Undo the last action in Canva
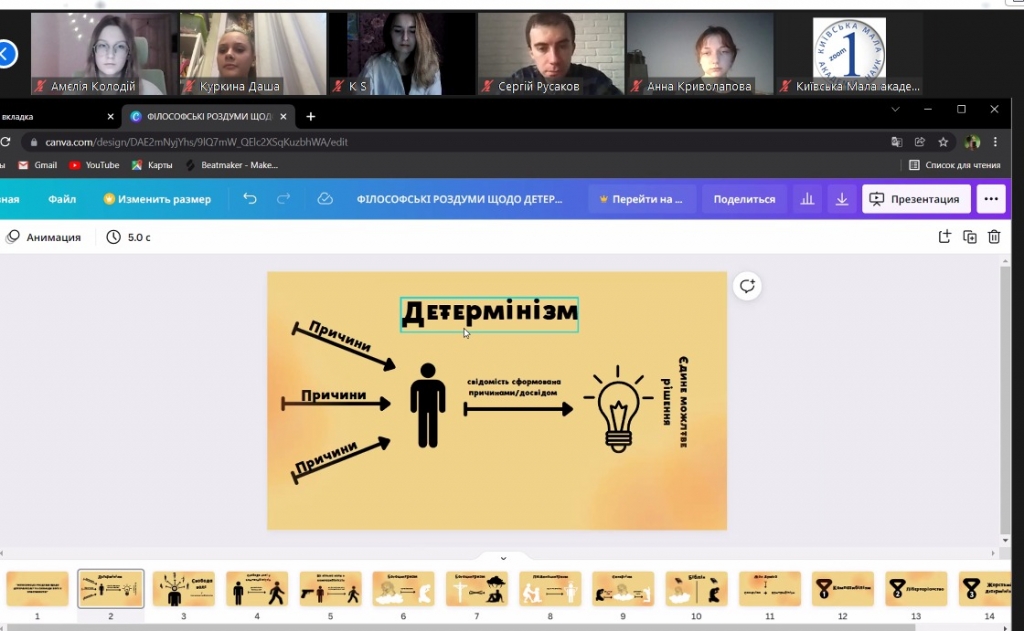The width and height of the screenshot is (1024, 631). [x=249, y=199]
